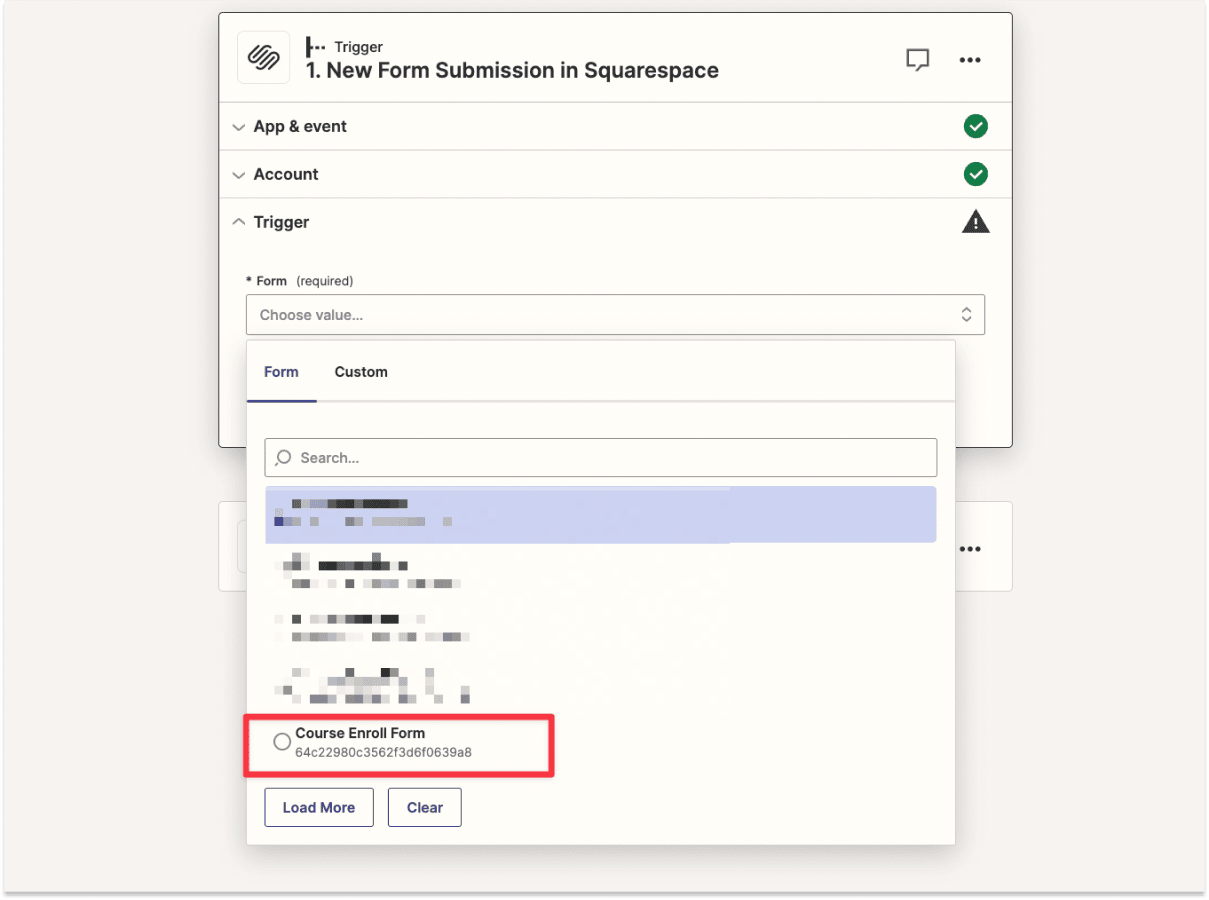Clear the form selection with the Clear button
The image size is (1209, 900).
click(424, 807)
